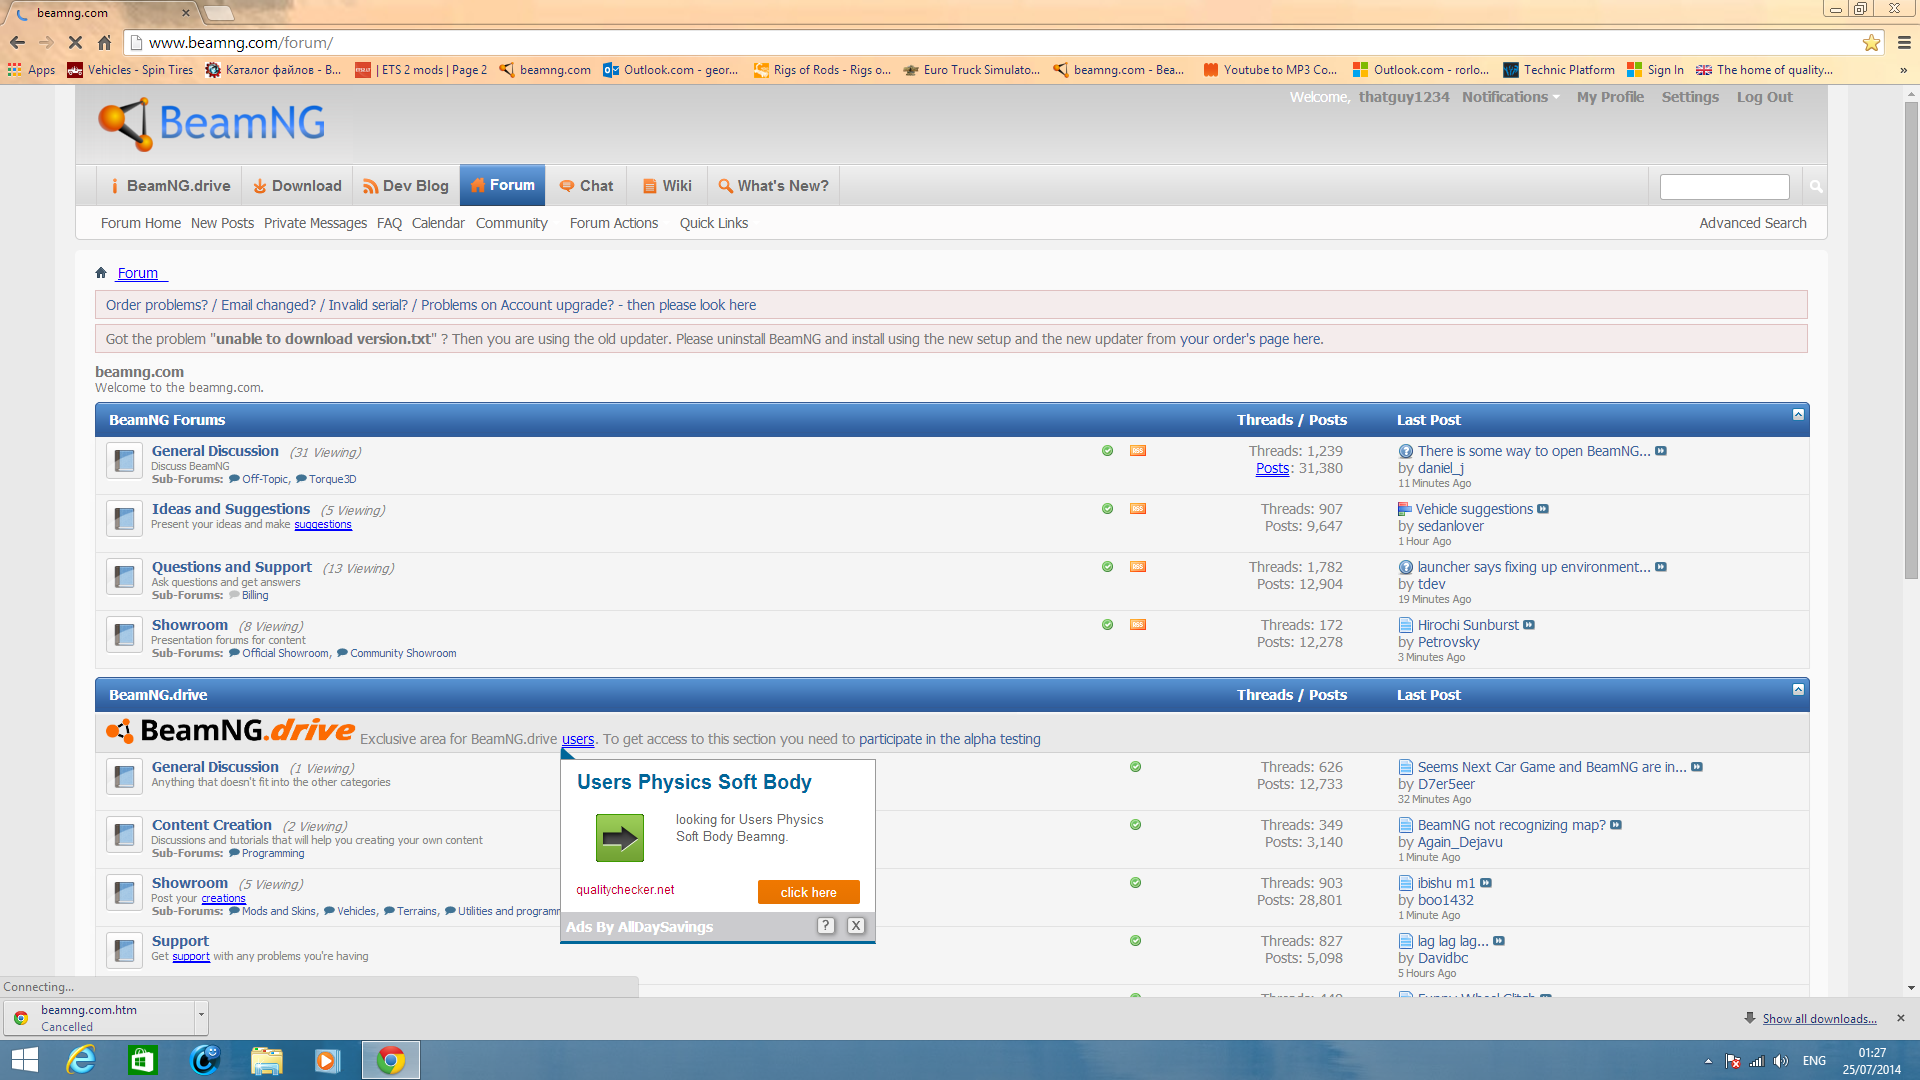Viewport: 1920px width, 1080px height.
Task: Click the Windows Start button
Action: (24, 1060)
